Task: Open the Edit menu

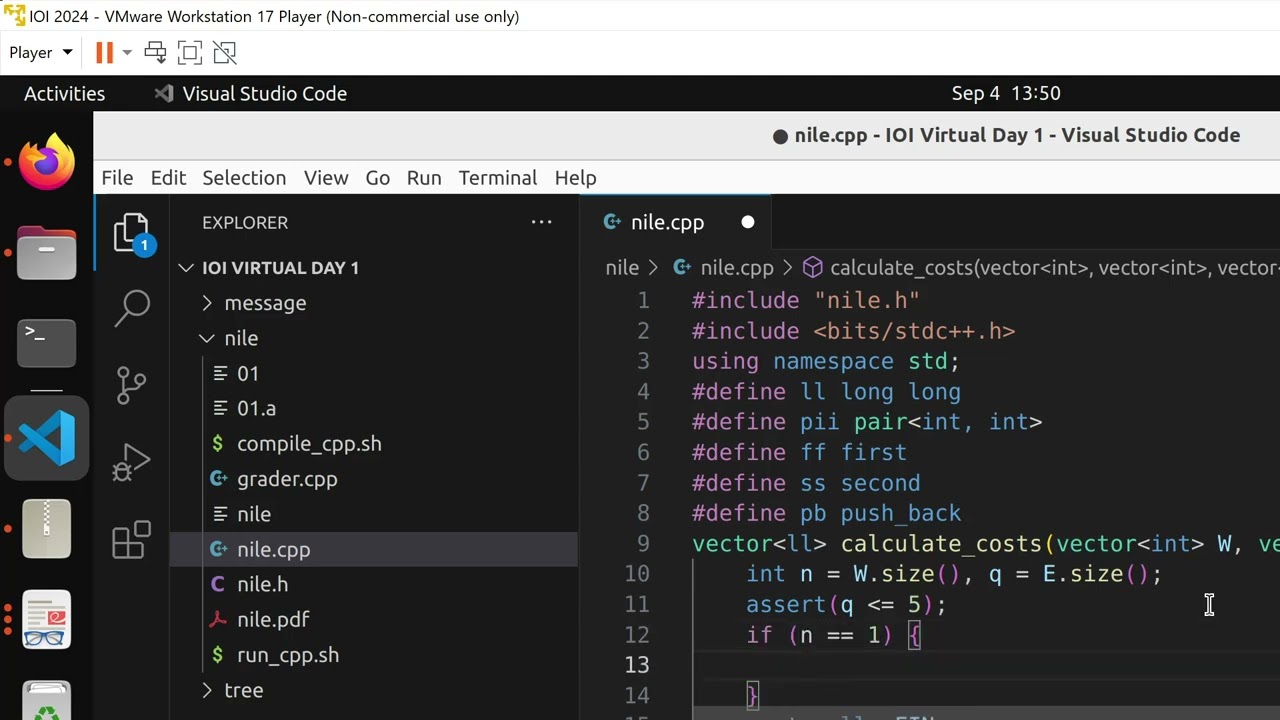Action: click(x=168, y=177)
